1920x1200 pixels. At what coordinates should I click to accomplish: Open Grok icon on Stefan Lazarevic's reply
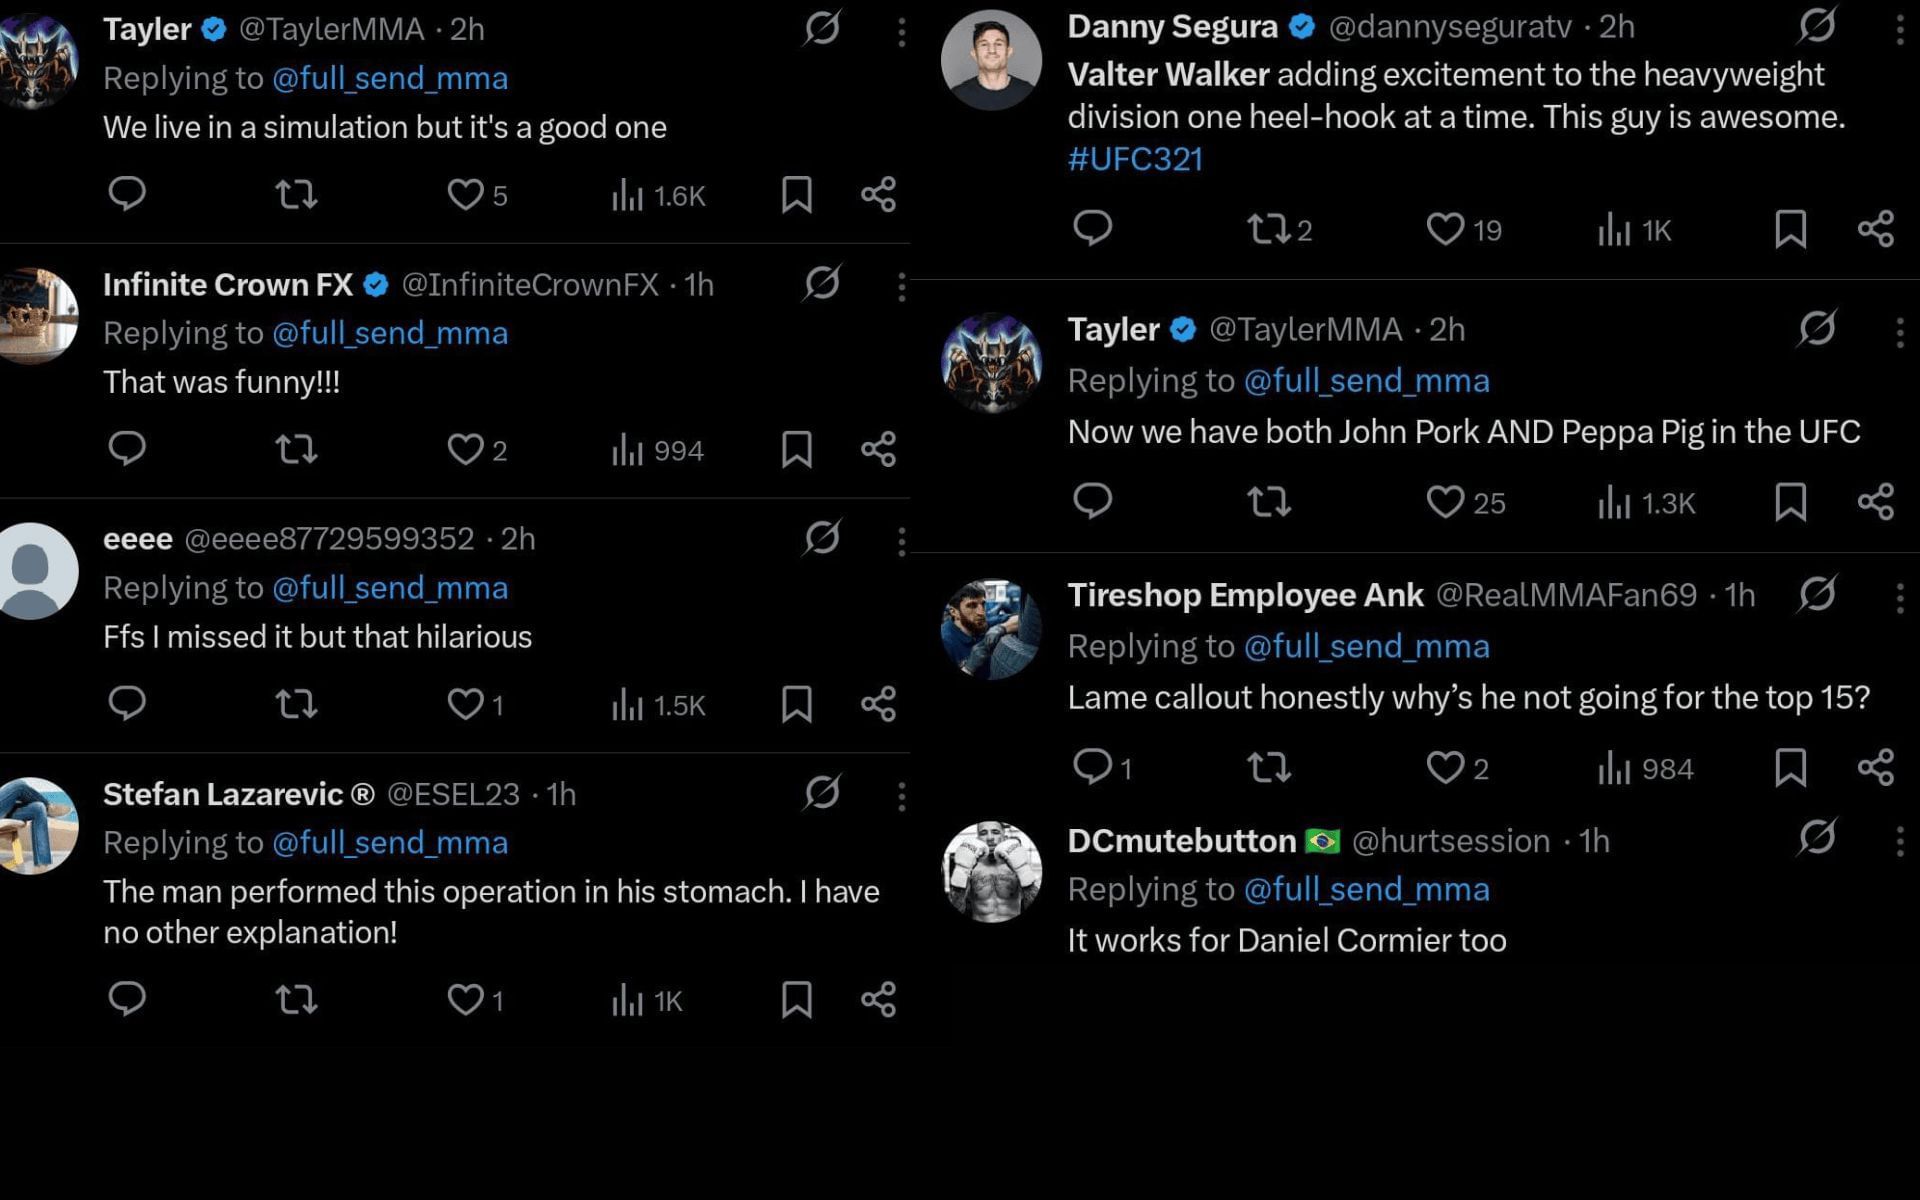pyautogui.click(x=822, y=793)
